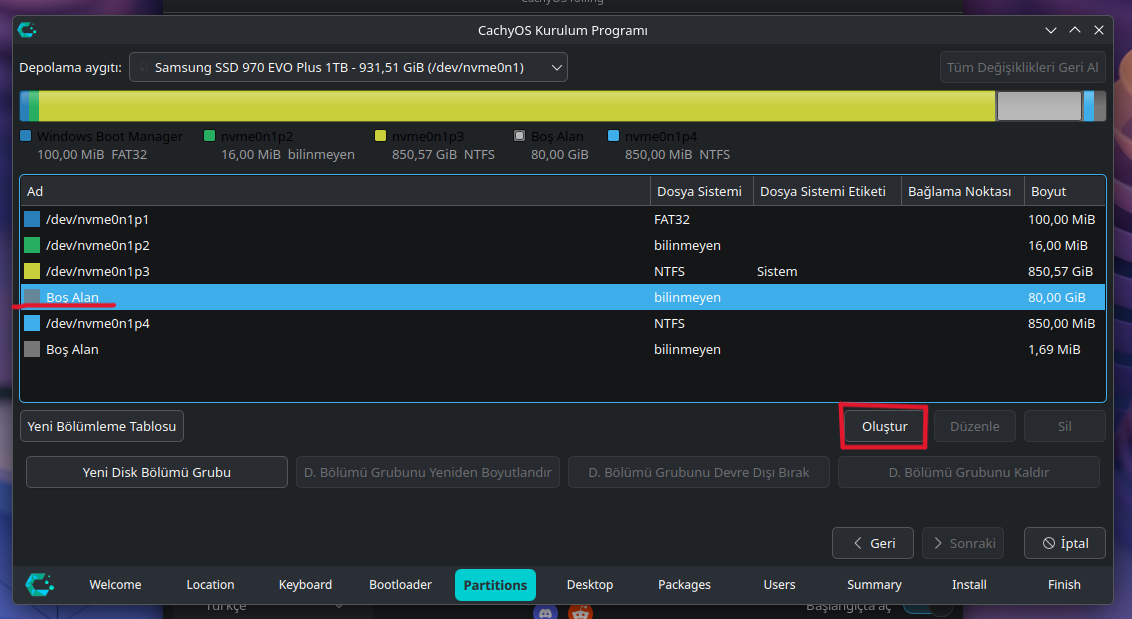Open the Bootloader step
This screenshot has width=1132, height=619.
tap(400, 584)
